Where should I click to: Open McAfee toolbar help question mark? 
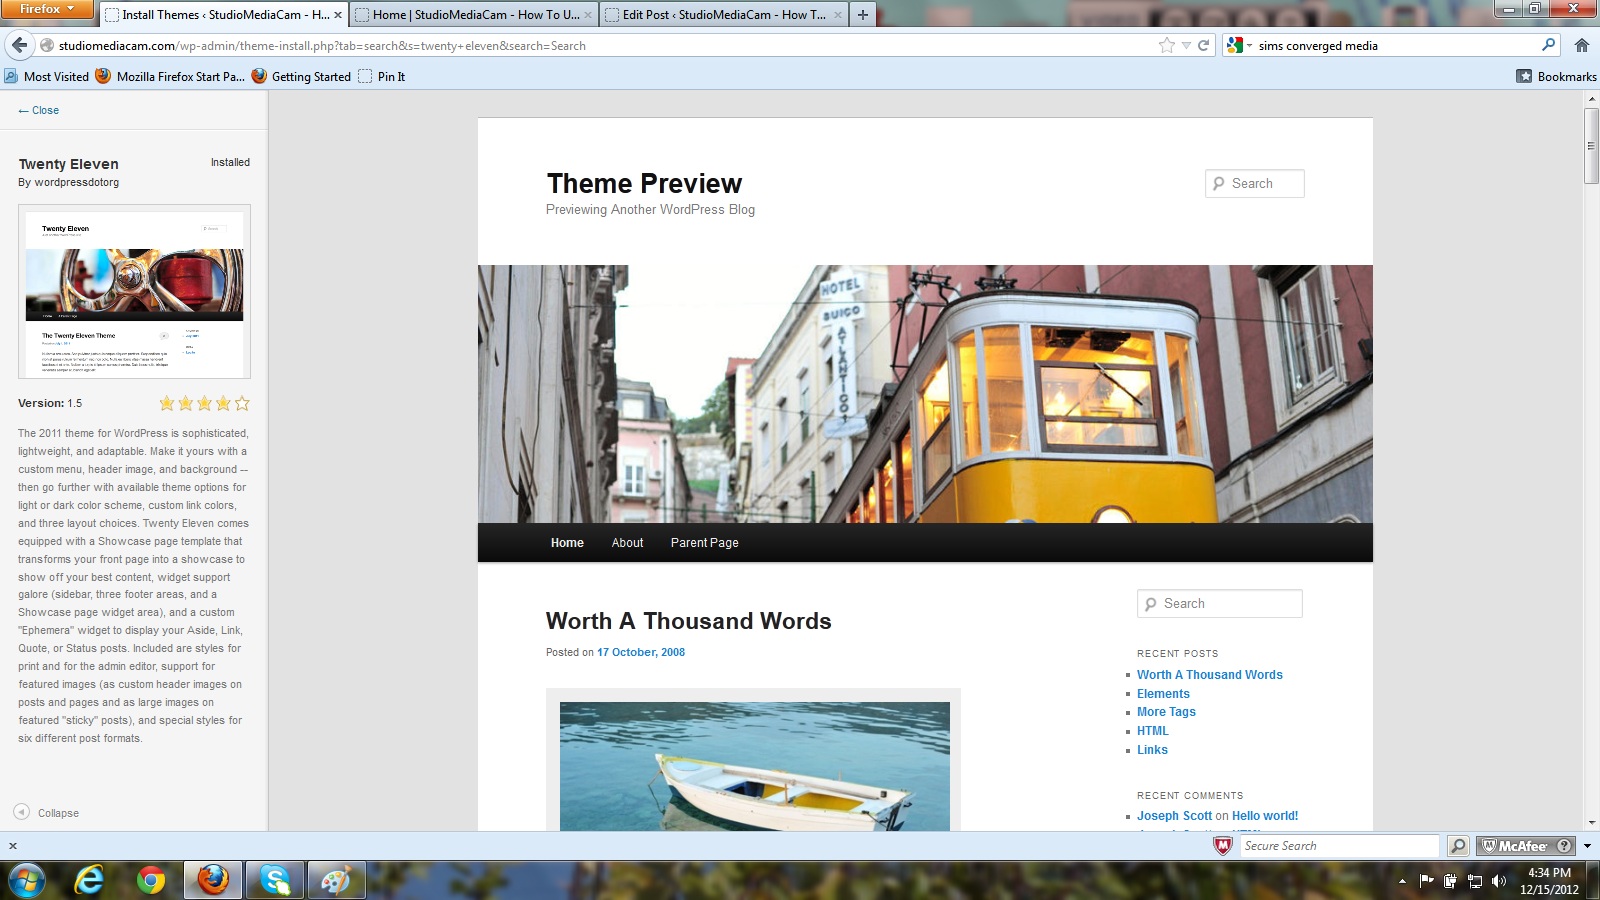pos(1565,846)
